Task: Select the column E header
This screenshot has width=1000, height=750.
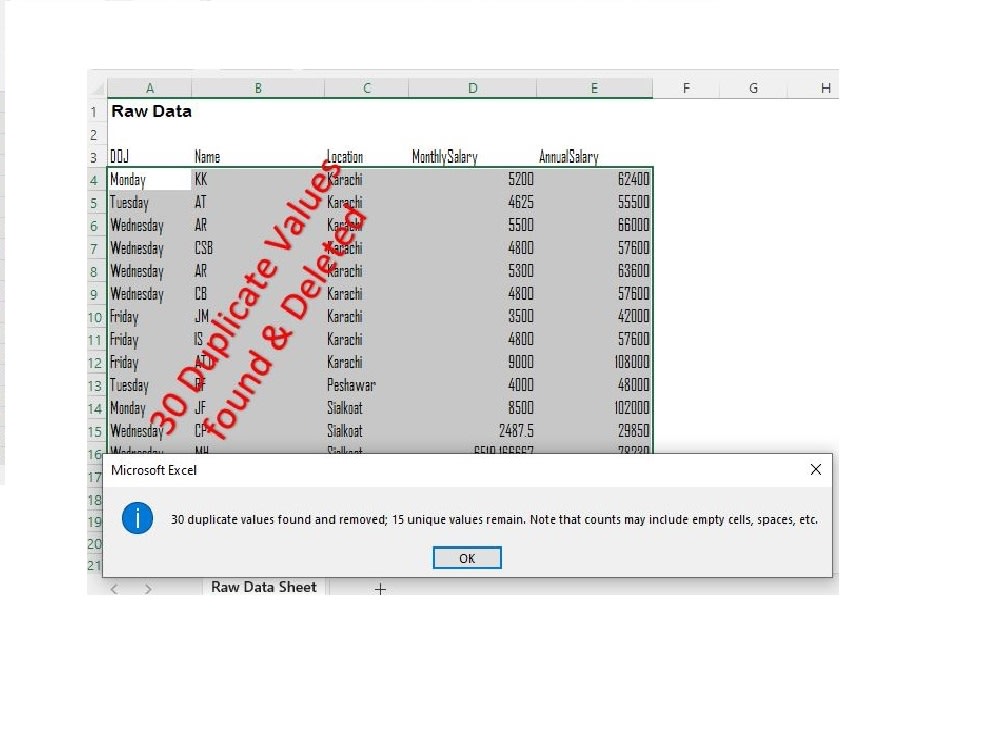Action: 594,88
